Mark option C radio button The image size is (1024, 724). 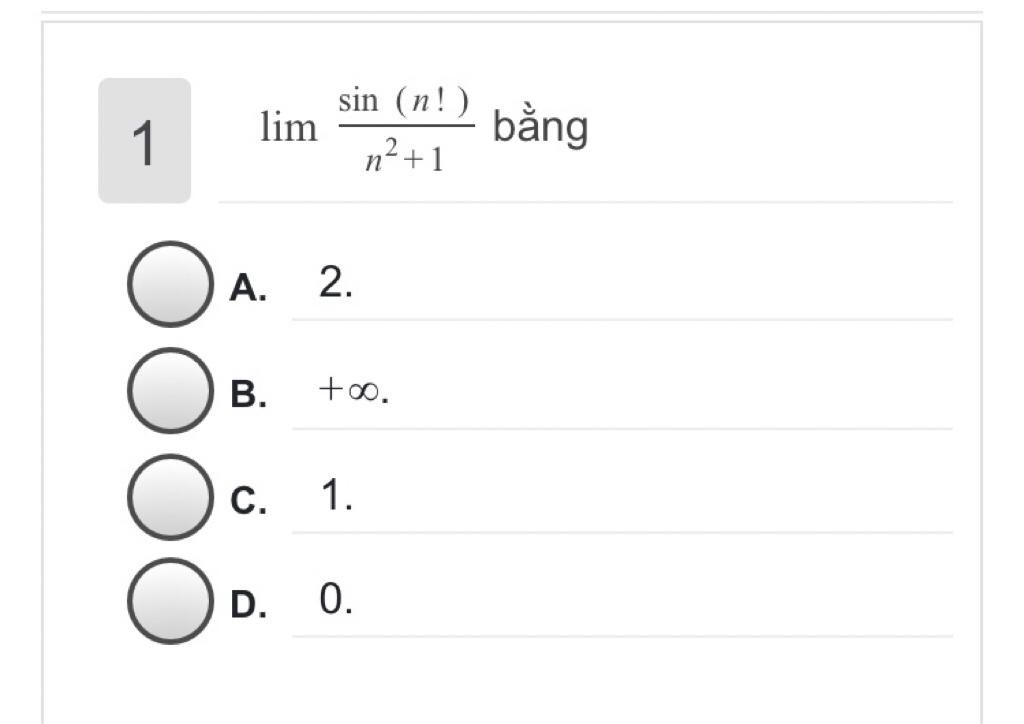[x=170, y=497]
